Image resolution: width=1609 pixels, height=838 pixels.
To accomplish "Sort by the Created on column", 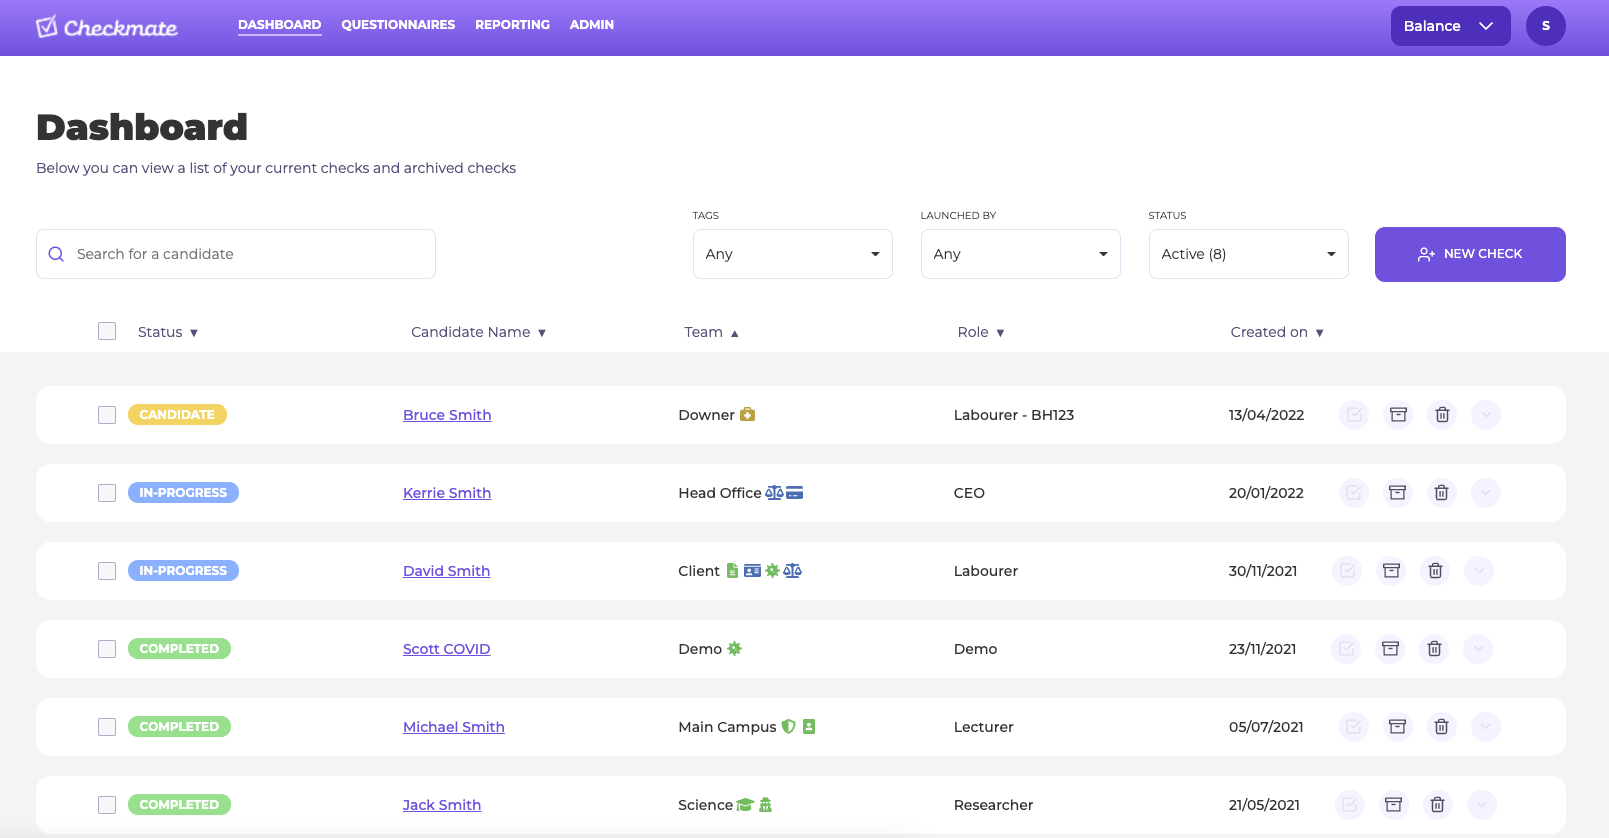I will click(x=1277, y=332).
